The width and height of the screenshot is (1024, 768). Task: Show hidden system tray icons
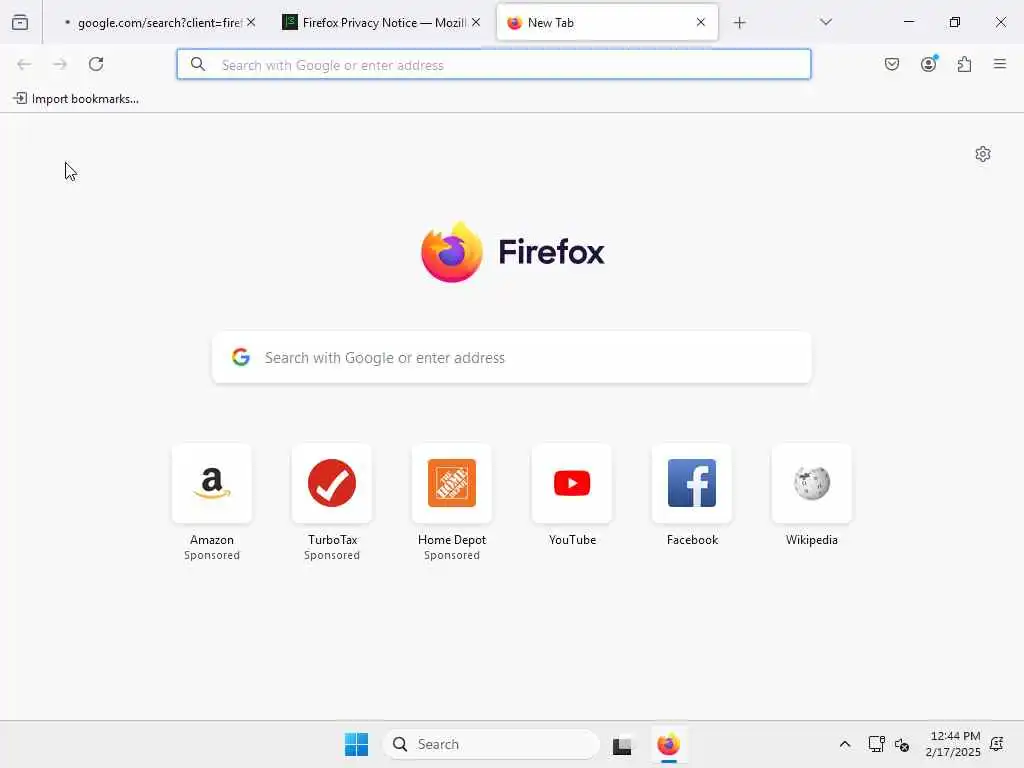click(x=844, y=744)
